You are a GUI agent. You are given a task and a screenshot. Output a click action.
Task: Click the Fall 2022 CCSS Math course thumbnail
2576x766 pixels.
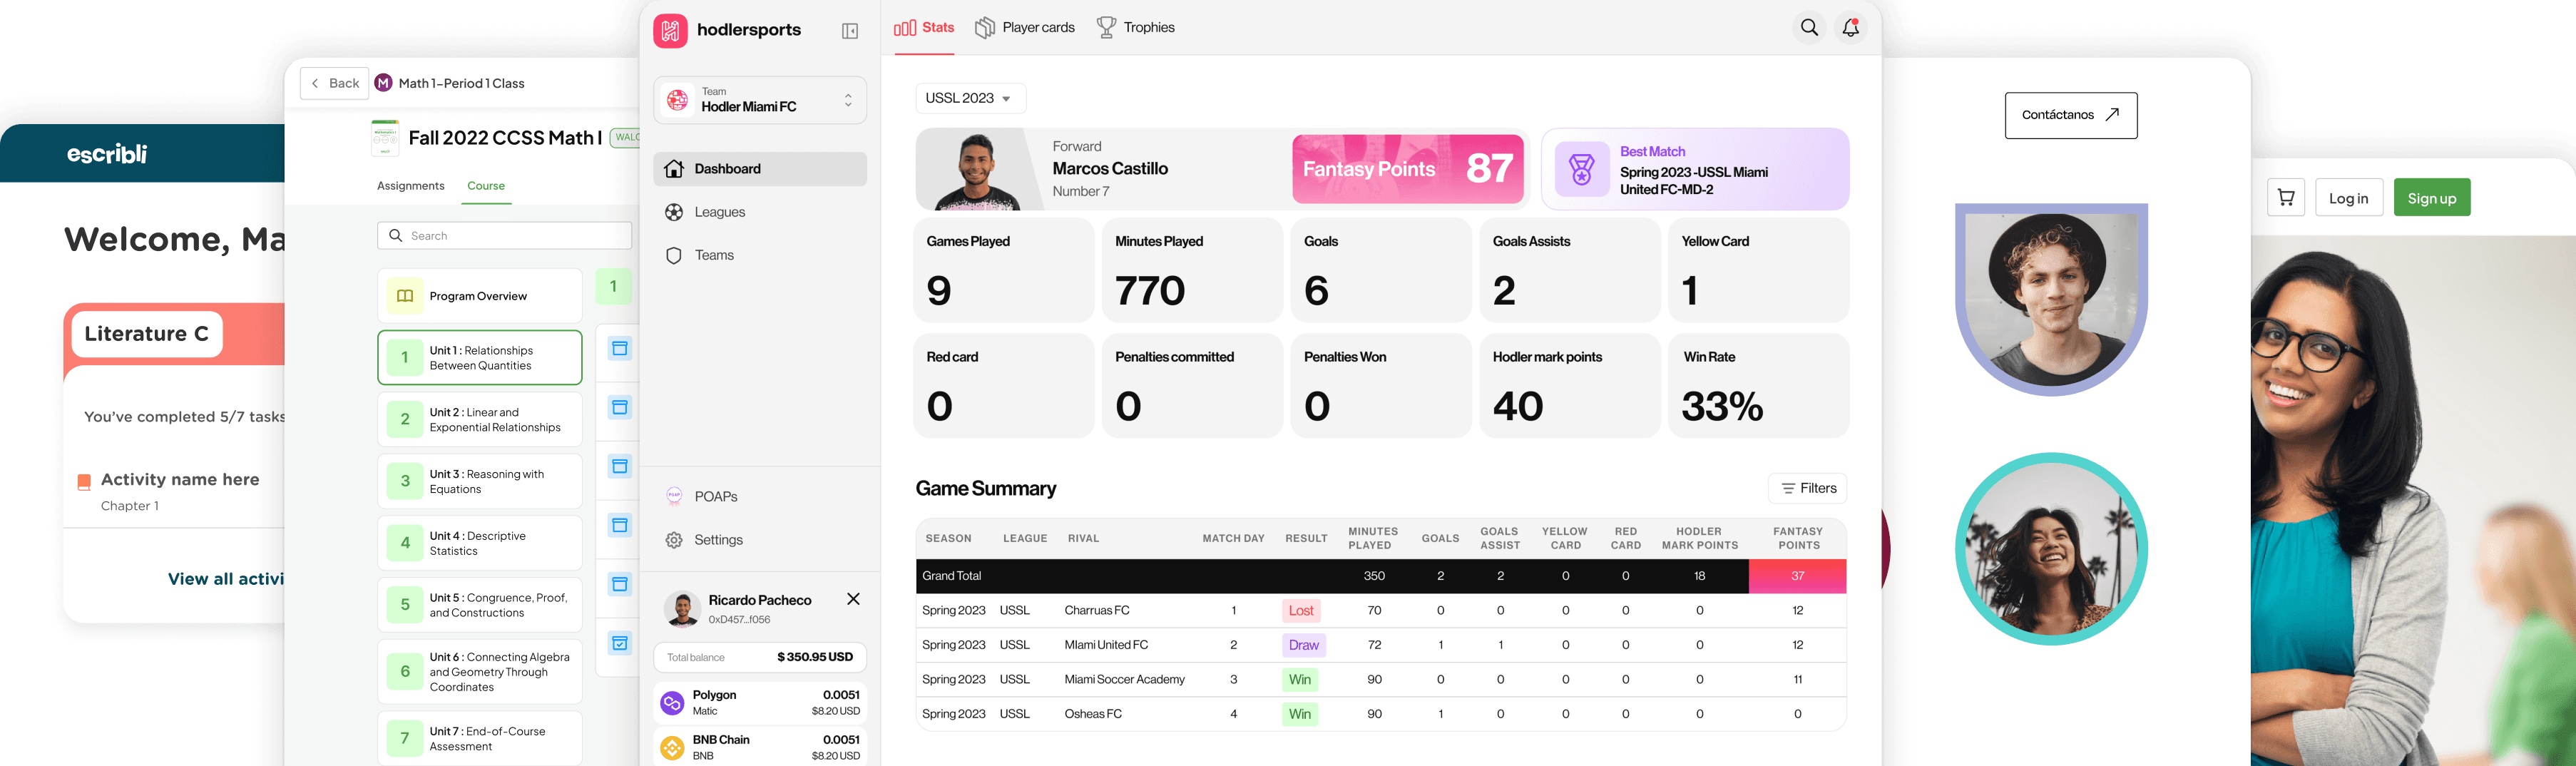click(x=385, y=138)
